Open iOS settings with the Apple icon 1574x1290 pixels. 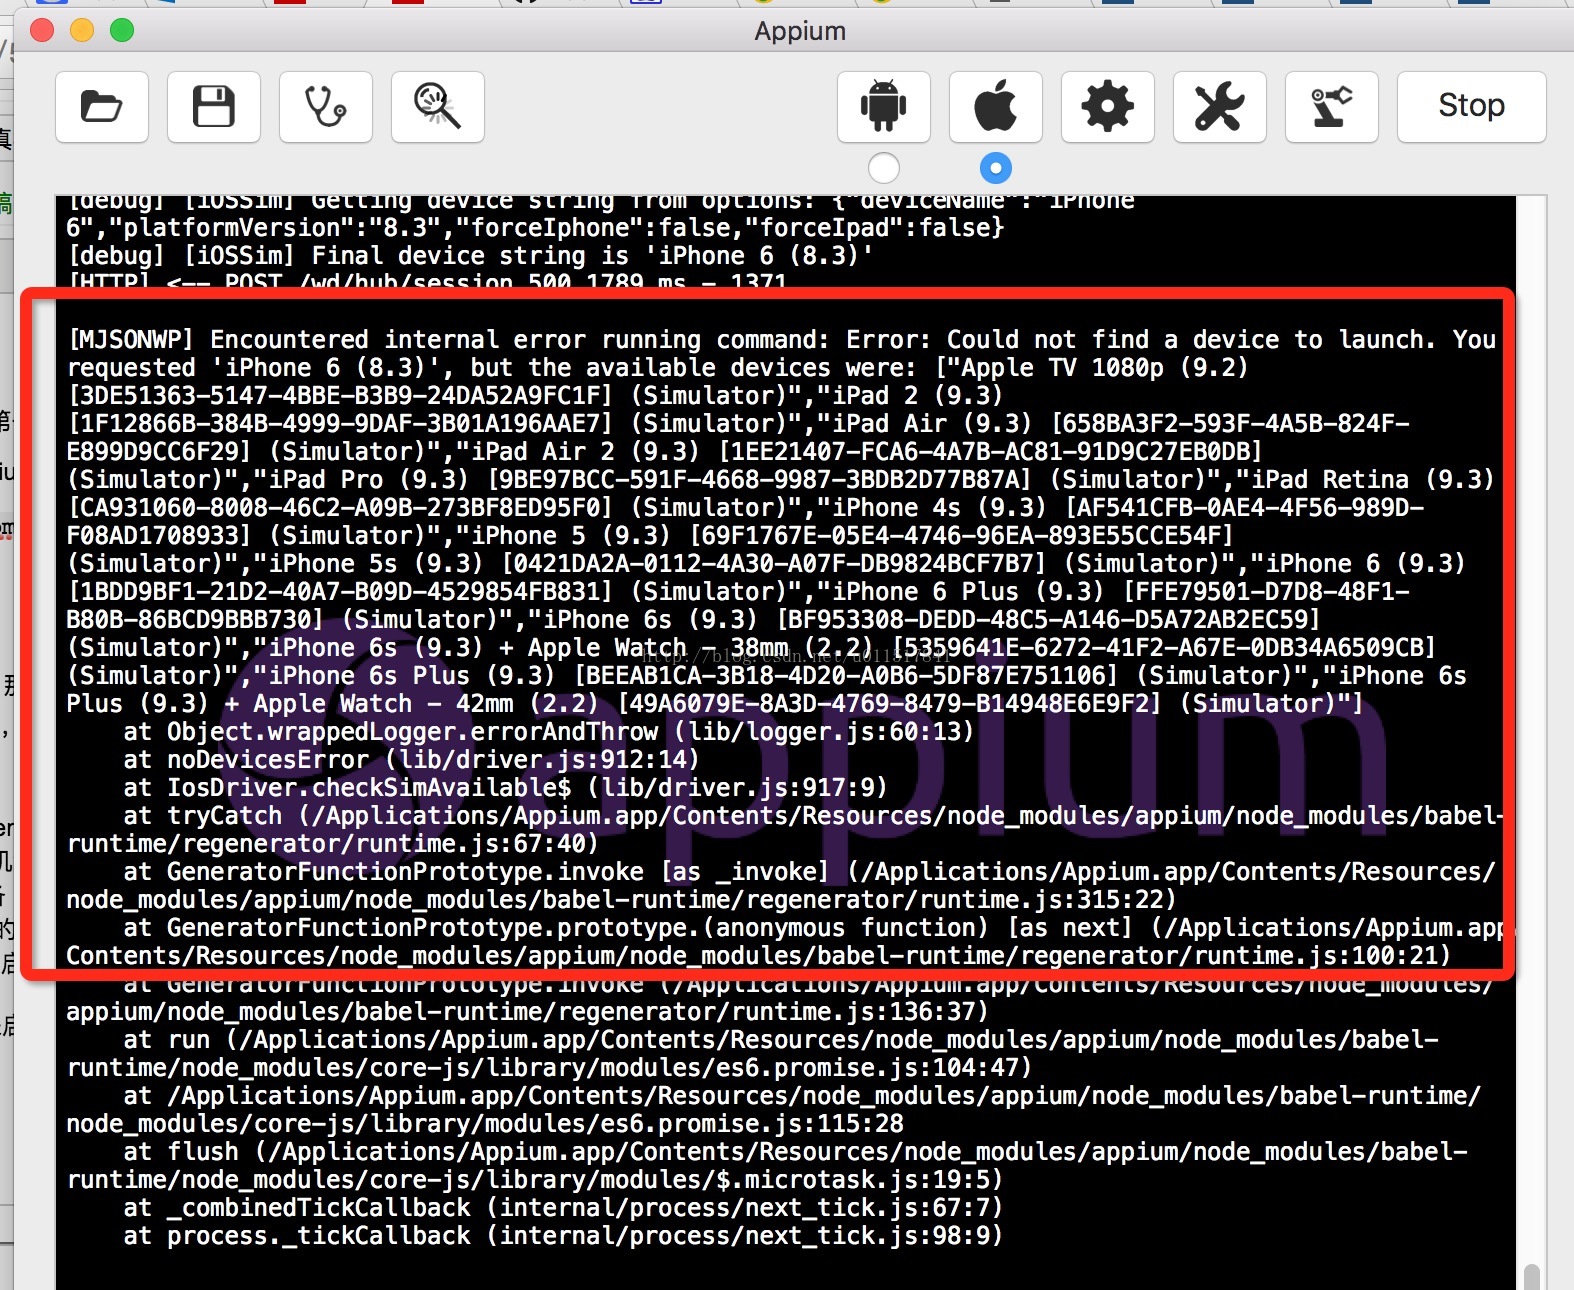click(x=996, y=106)
